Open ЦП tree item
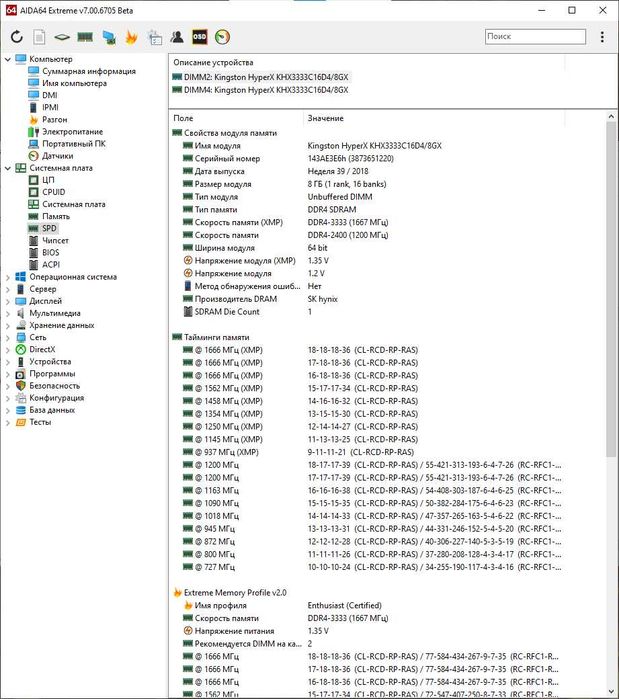 pyautogui.click(x=48, y=180)
